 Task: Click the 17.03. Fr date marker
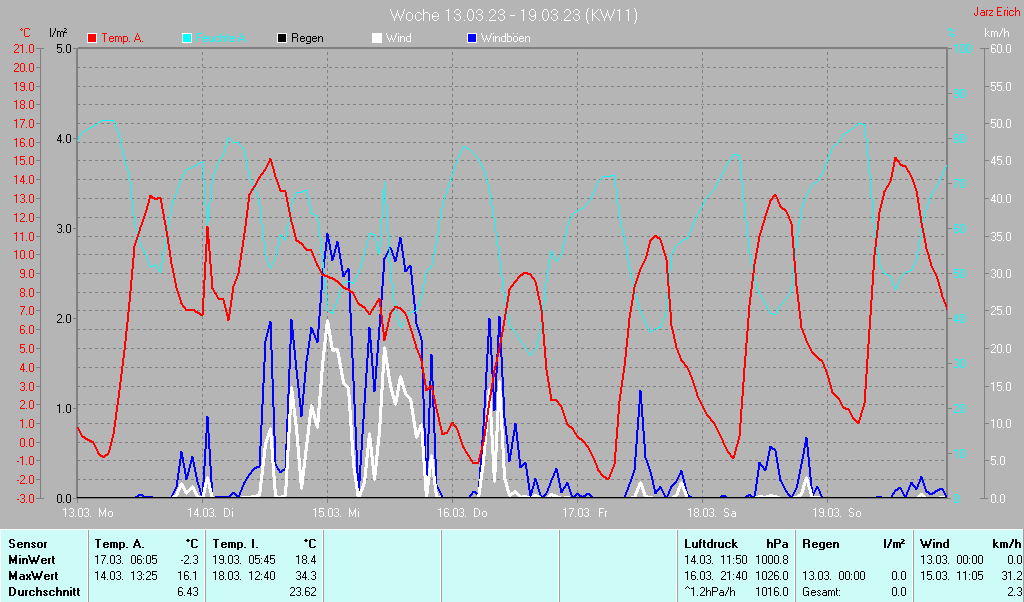587,513
